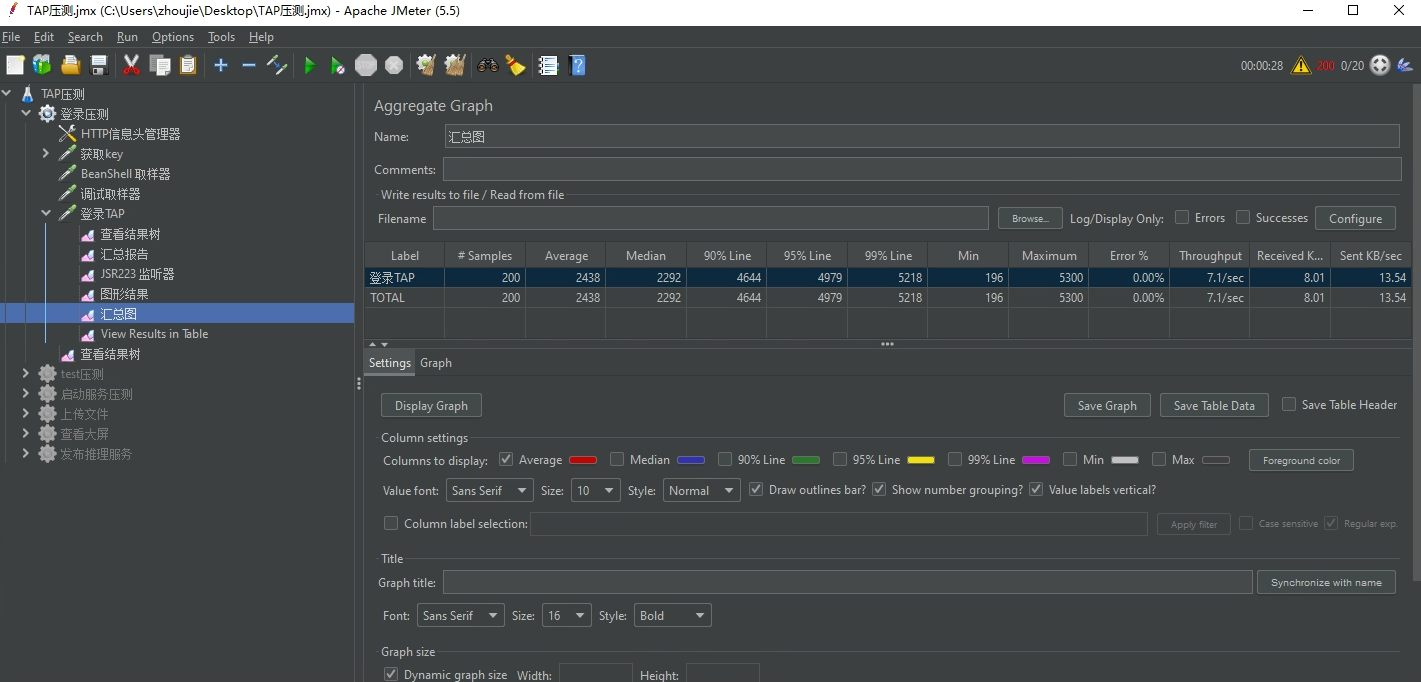The height and width of the screenshot is (682, 1421).
Task: Check the Save Table Header box
Action: (x=1289, y=405)
